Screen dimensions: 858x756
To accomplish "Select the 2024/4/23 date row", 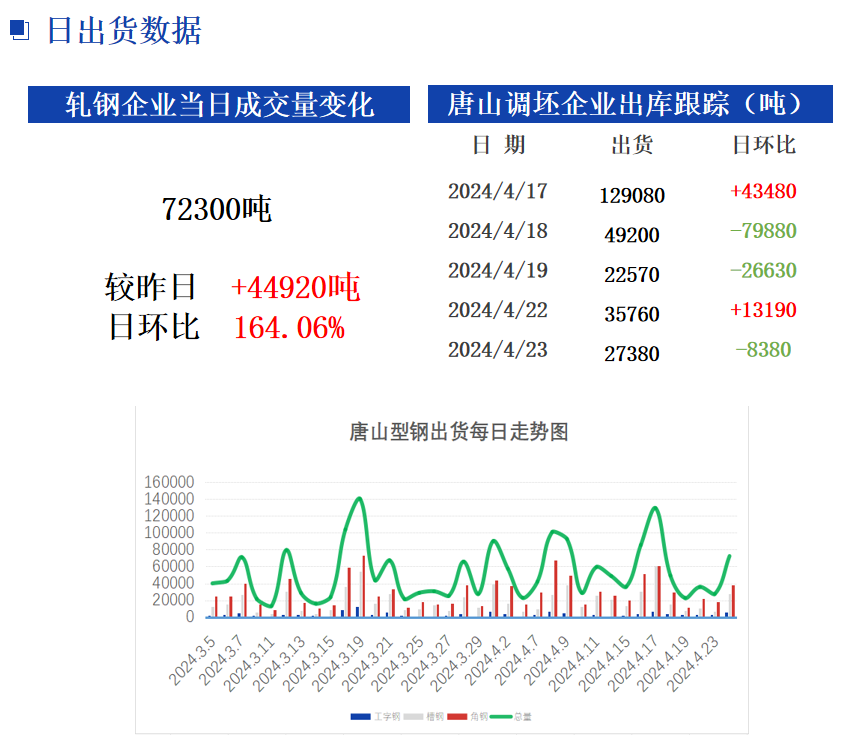I will (498, 350).
